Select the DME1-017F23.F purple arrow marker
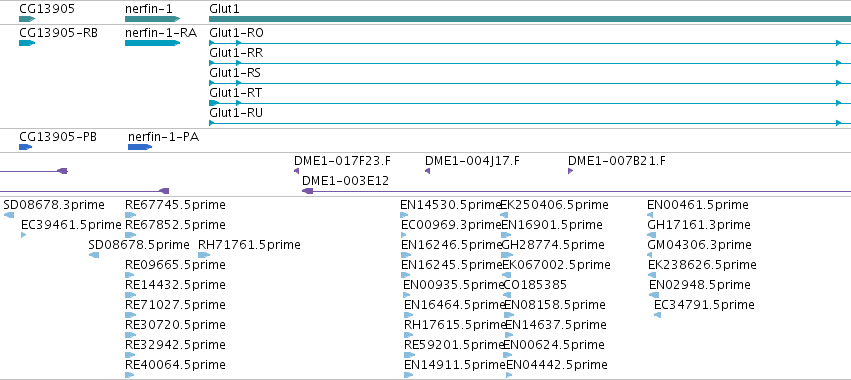Image resolution: width=851 pixels, height=380 pixels. (x=296, y=171)
